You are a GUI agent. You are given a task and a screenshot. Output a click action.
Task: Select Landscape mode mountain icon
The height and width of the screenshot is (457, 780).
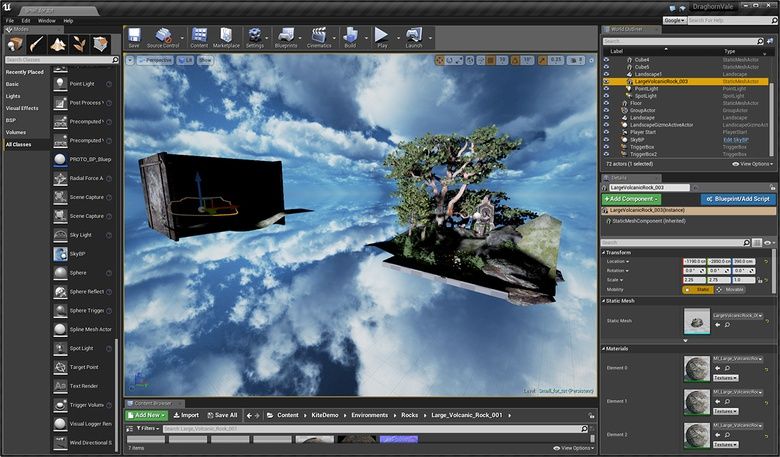pos(58,45)
